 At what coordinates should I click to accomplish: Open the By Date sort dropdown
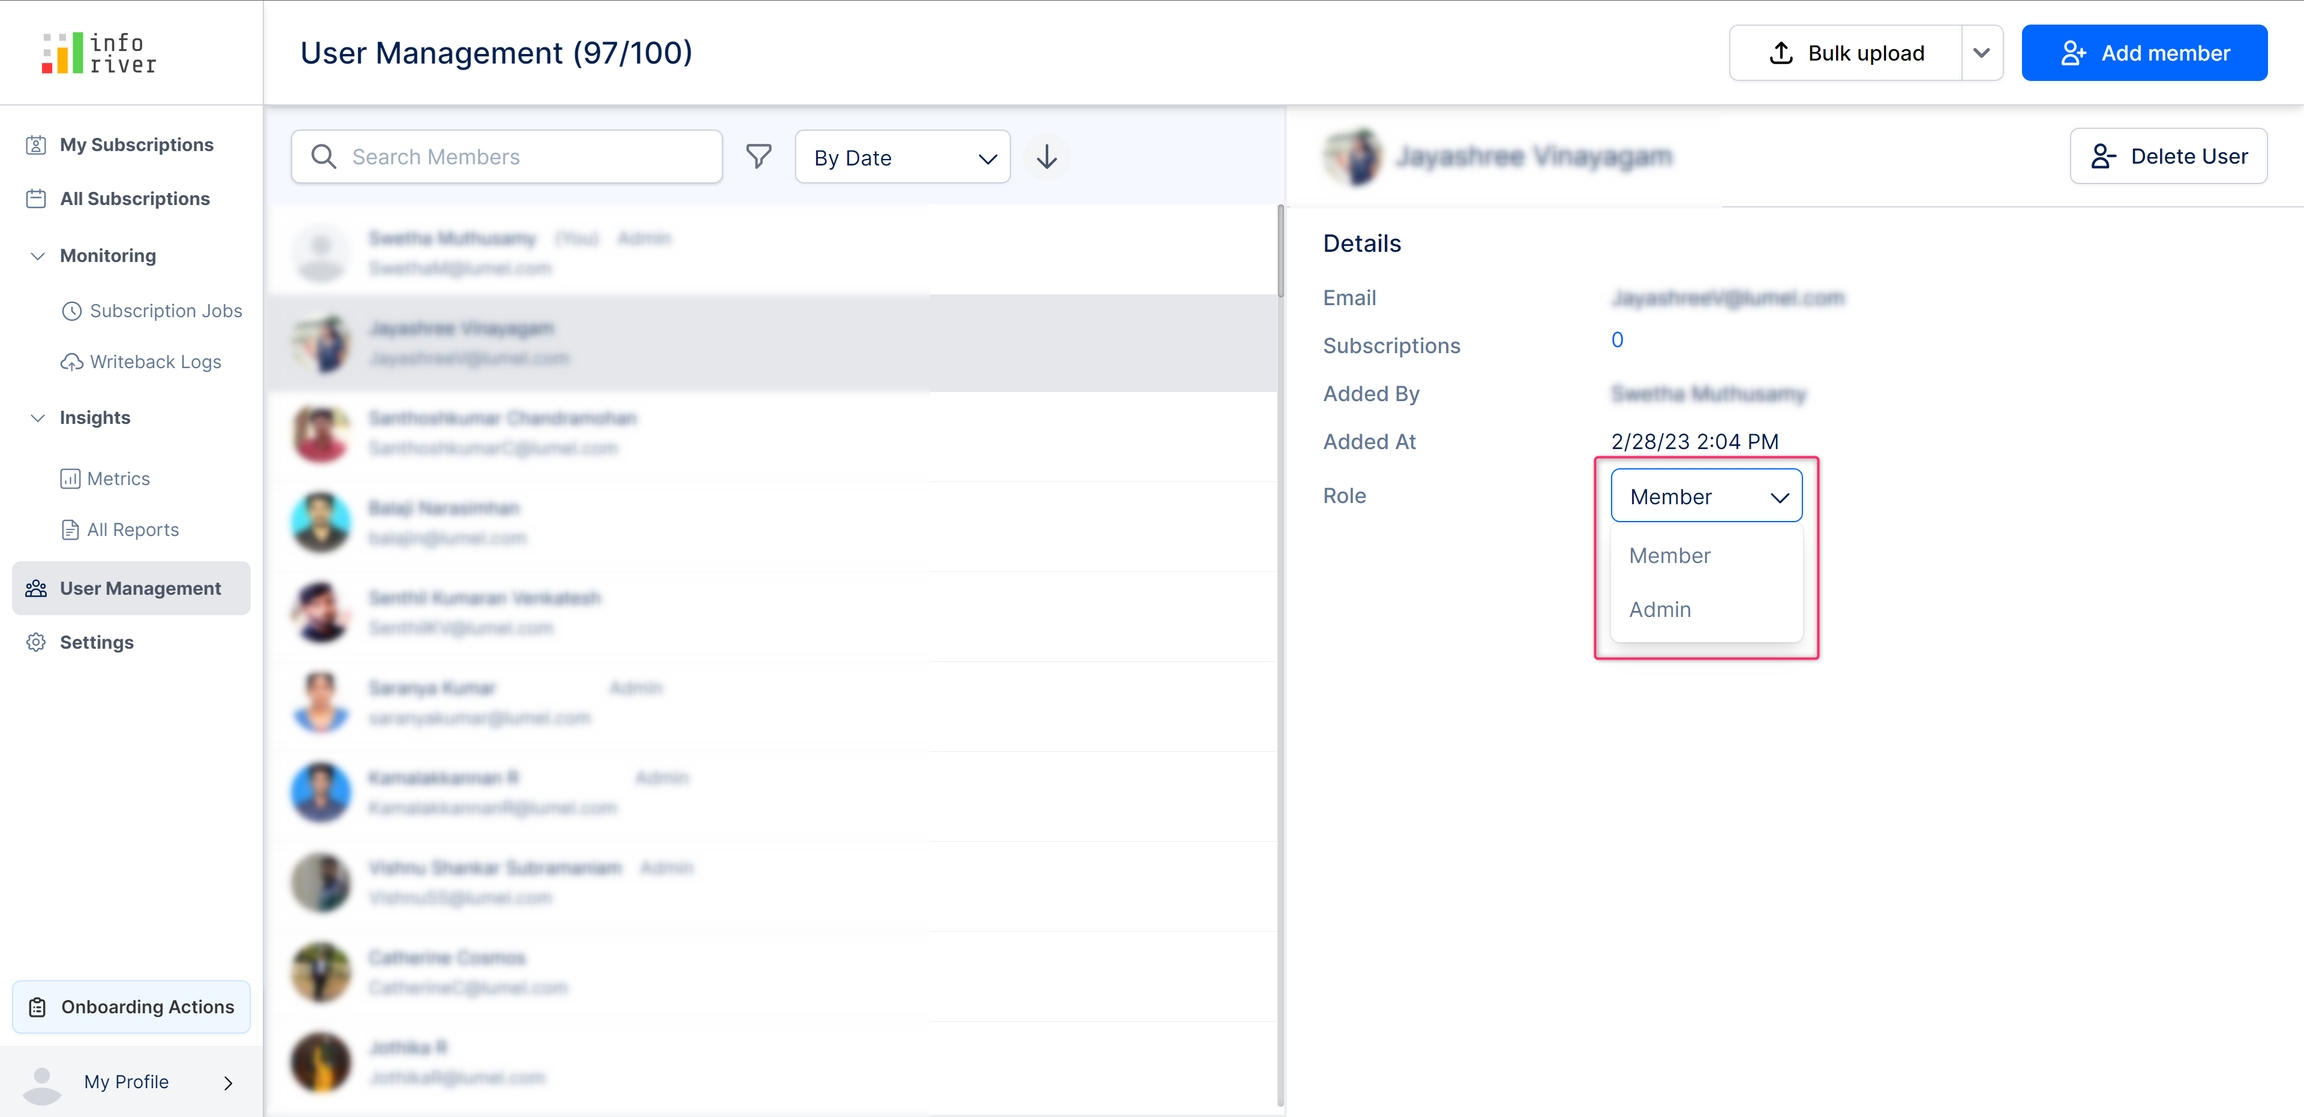point(902,157)
